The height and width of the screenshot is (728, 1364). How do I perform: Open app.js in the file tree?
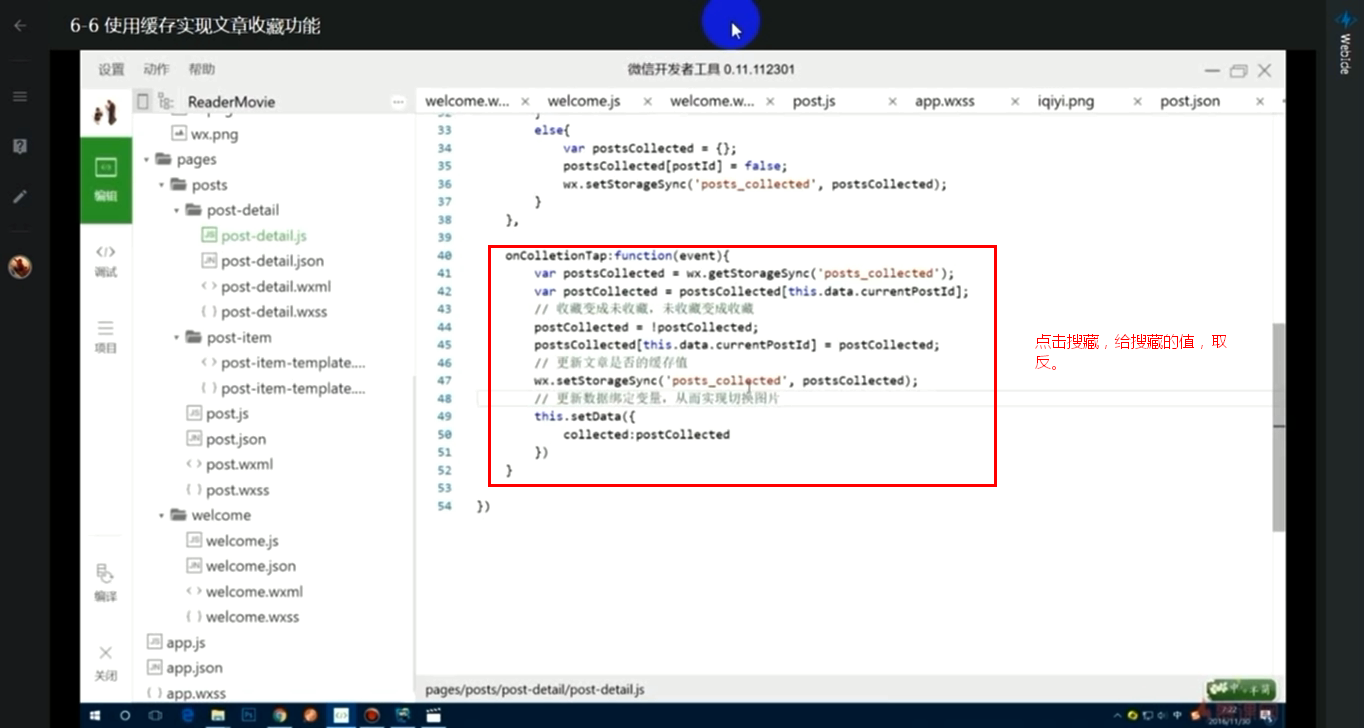coord(185,643)
